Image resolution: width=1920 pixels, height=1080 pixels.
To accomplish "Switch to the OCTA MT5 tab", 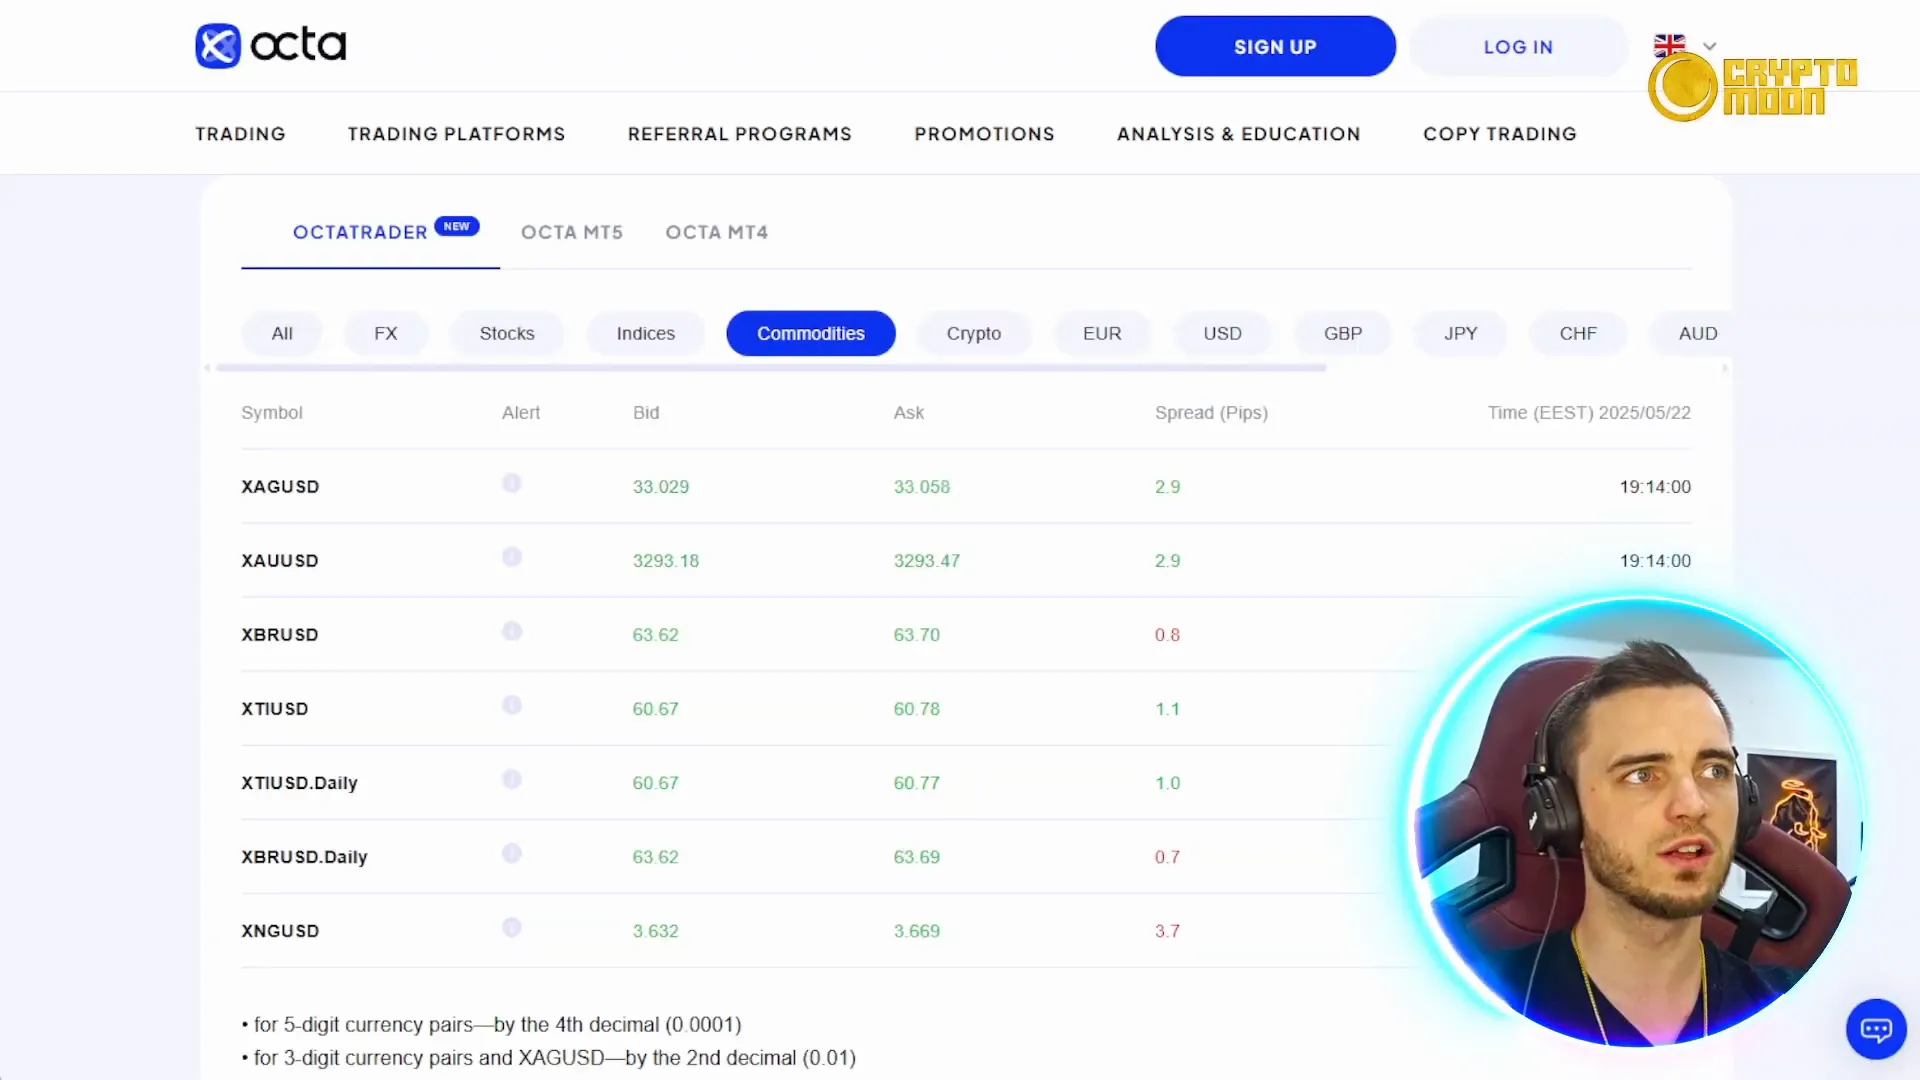I will click(572, 232).
